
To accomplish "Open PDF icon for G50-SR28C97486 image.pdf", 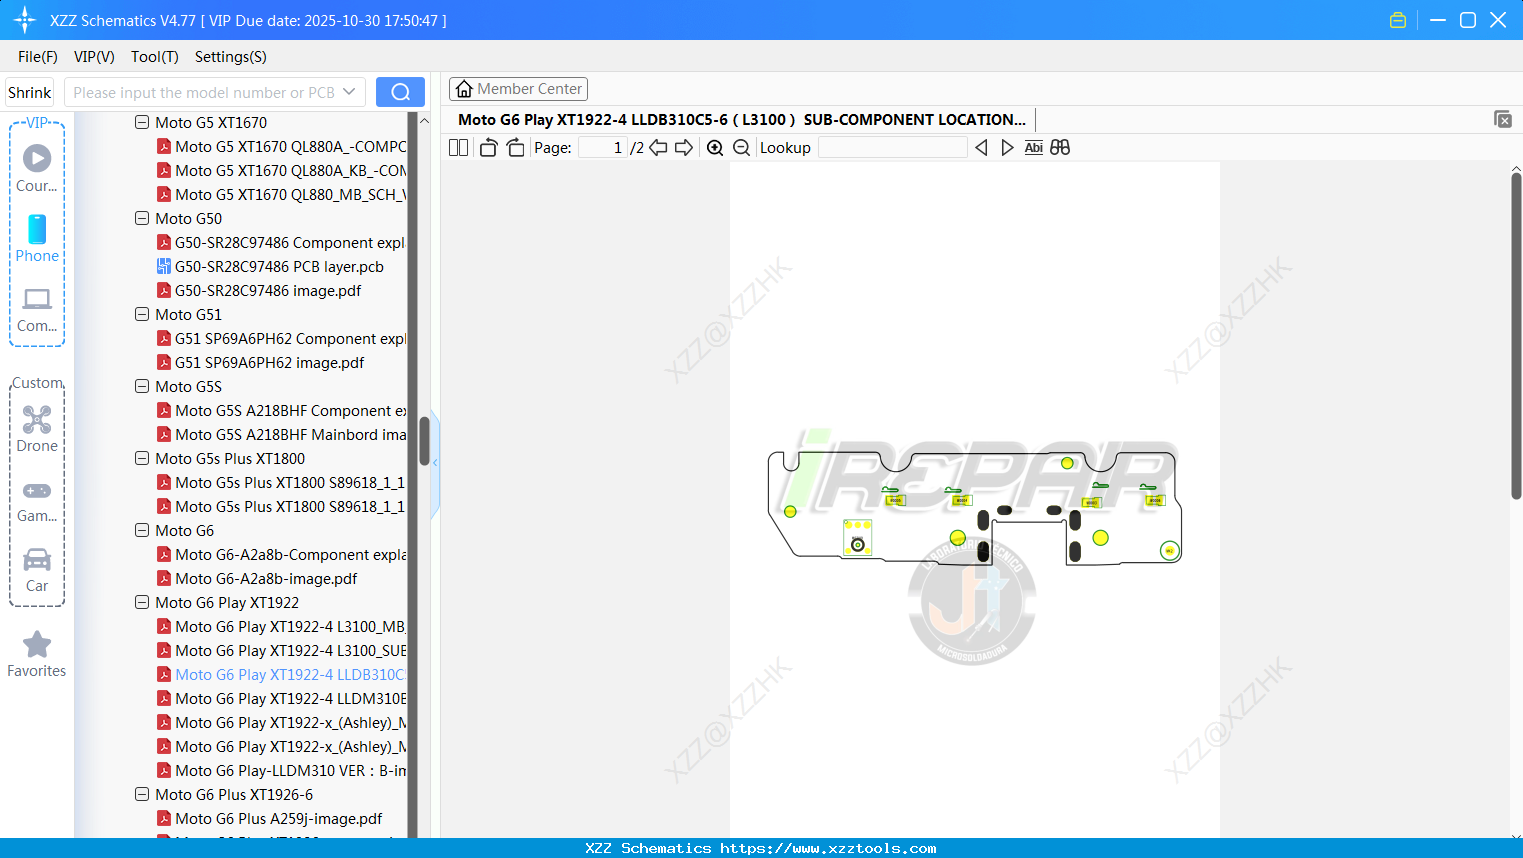I will click(164, 291).
